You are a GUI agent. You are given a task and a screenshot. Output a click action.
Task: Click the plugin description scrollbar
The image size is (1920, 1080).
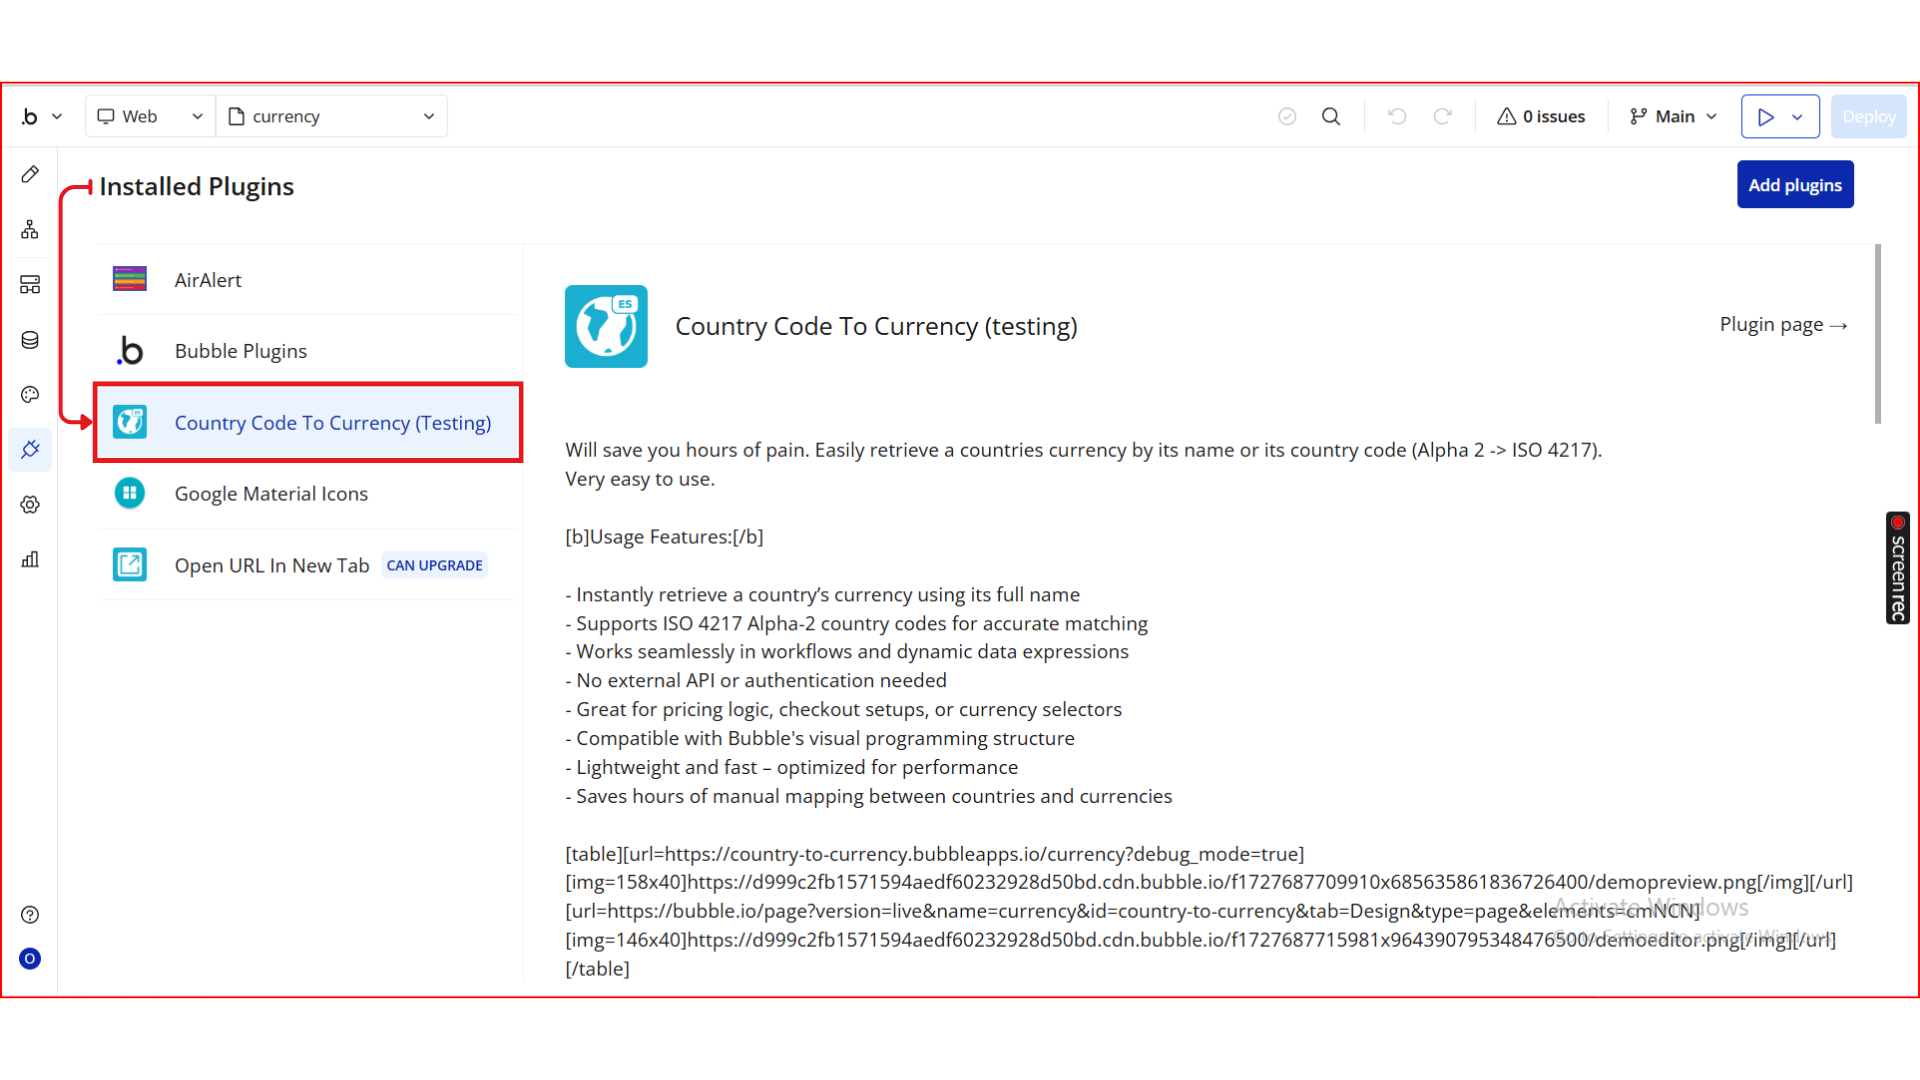[1877, 335]
